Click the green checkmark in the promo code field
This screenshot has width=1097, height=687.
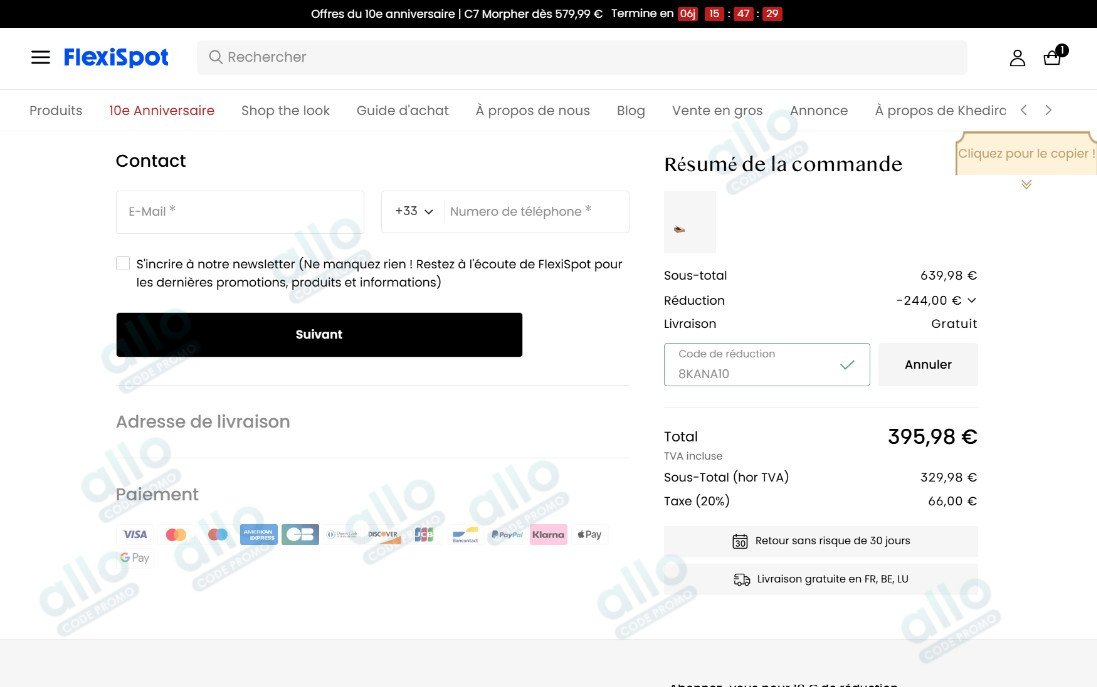847,364
